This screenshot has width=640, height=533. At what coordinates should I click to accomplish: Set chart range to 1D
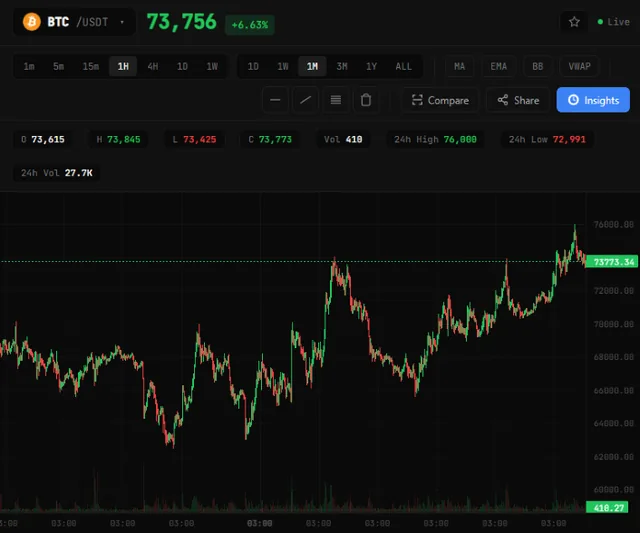(253, 66)
